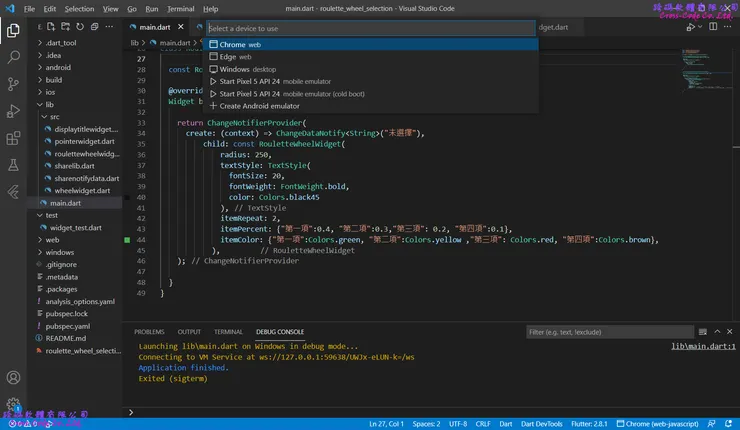Open the Search view icon
Image resolution: width=740 pixels, height=430 pixels.
tap(13, 58)
